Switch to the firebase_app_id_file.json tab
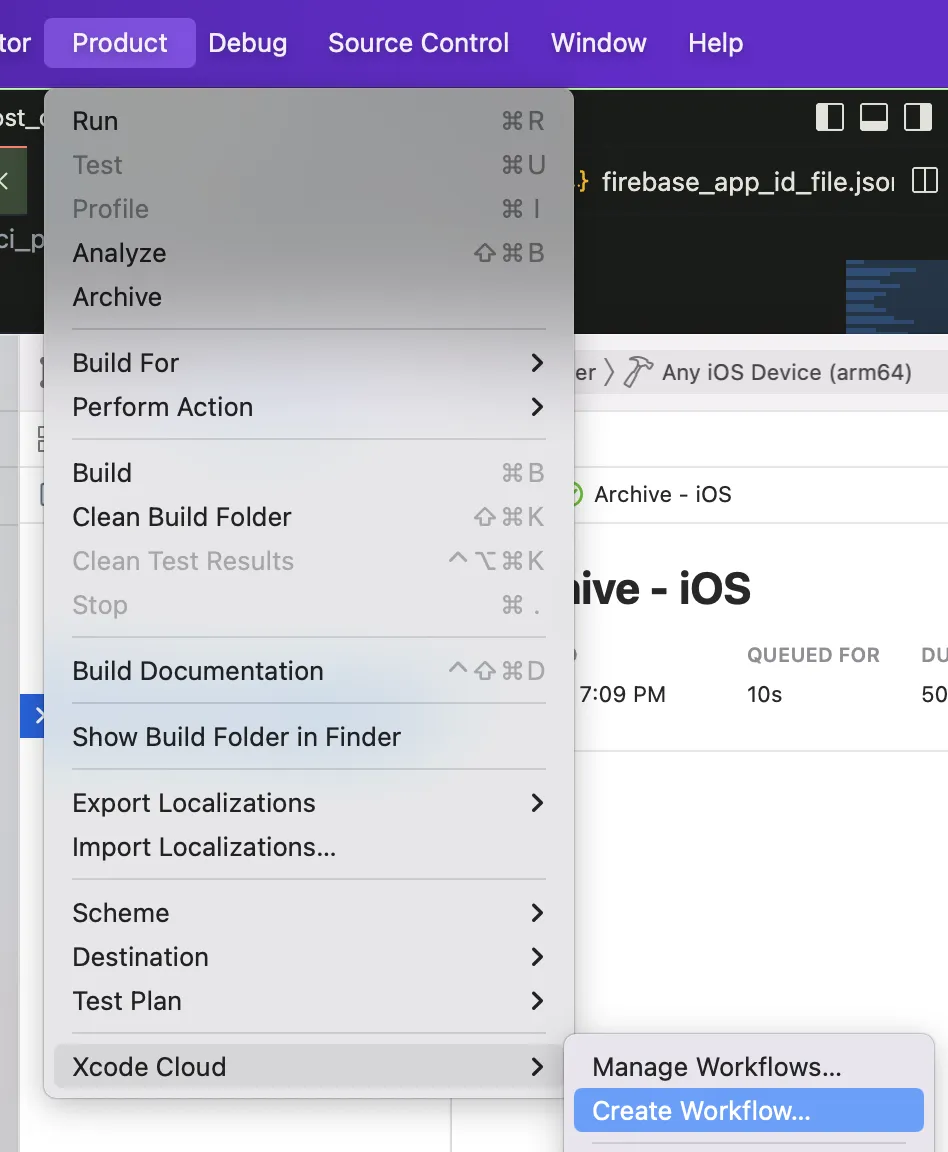 tap(746, 182)
